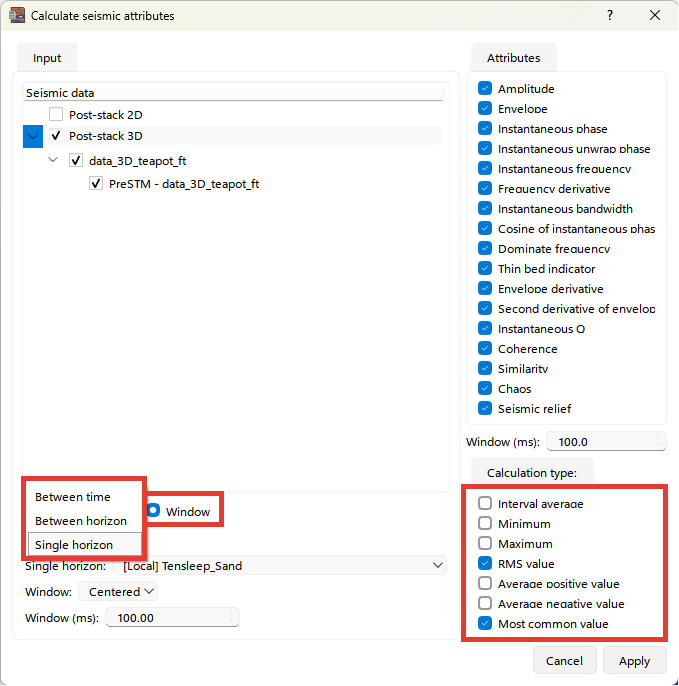
Task: Uncheck PreSTM - data_3D_teapot_ft checkbox
Action: pyautogui.click(x=96, y=183)
